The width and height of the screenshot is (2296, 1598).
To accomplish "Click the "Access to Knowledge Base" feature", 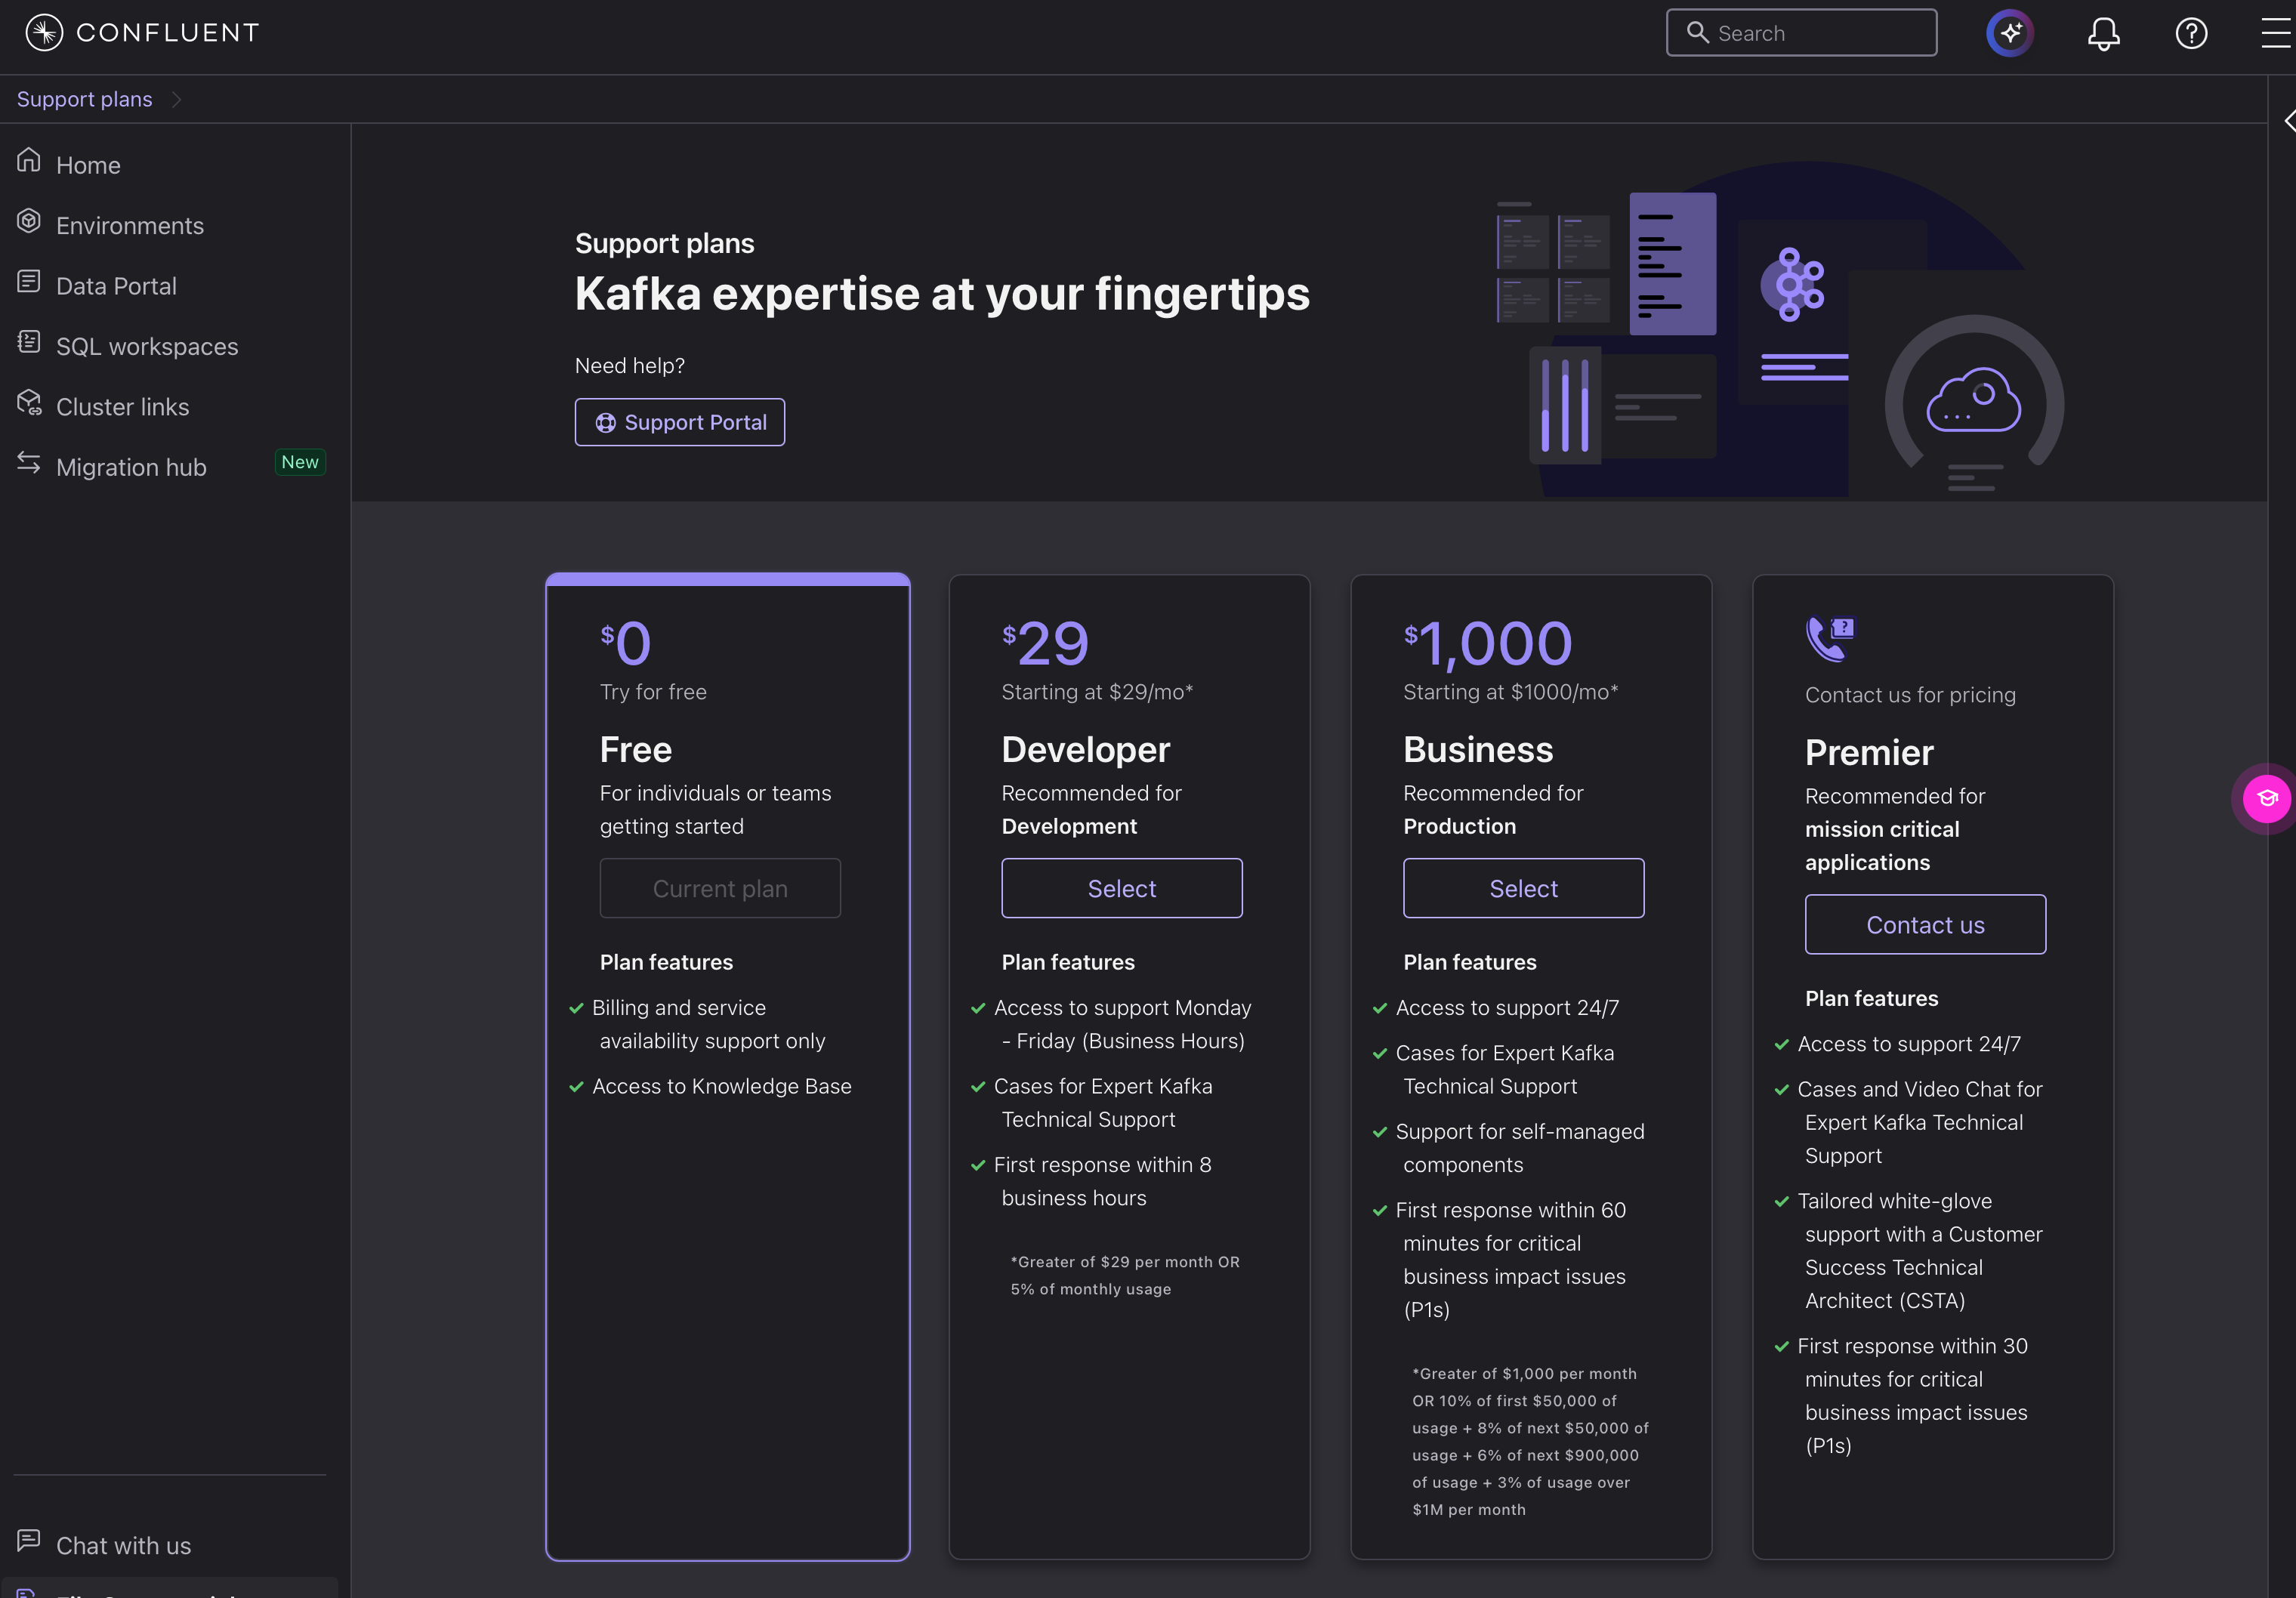I will coord(721,1086).
